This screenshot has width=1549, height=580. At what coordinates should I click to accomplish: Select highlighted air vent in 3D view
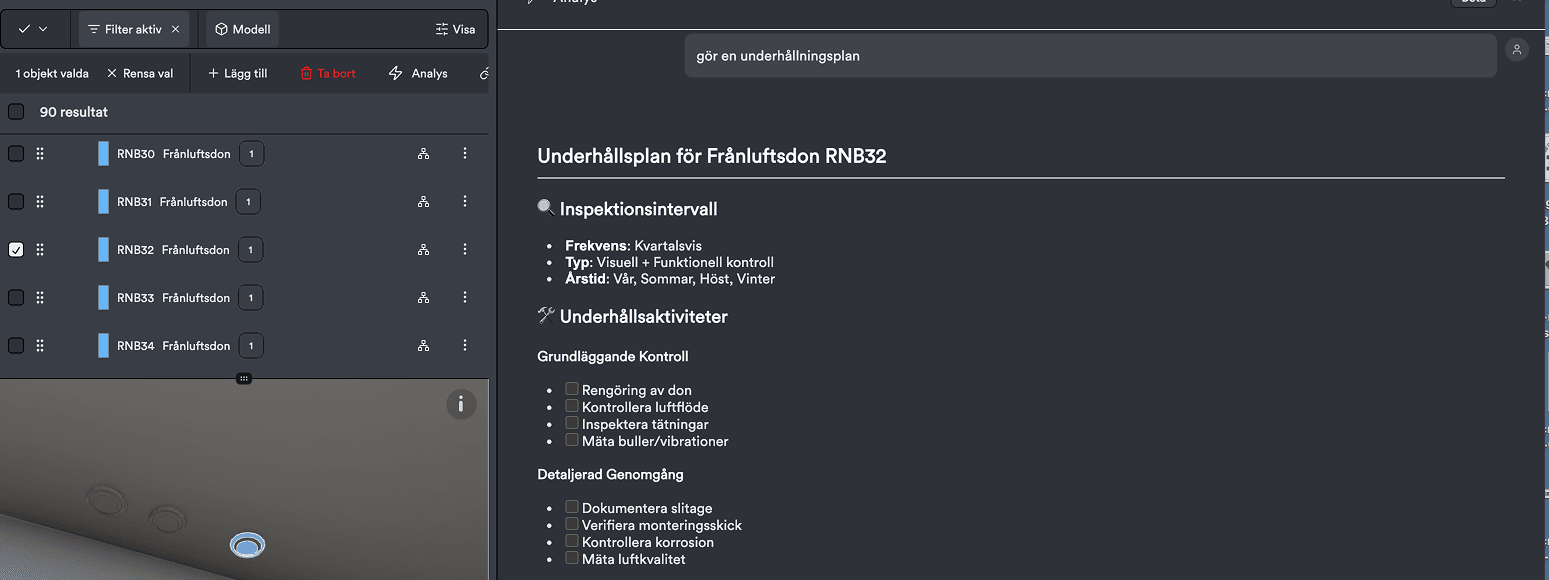tap(247, 545)
